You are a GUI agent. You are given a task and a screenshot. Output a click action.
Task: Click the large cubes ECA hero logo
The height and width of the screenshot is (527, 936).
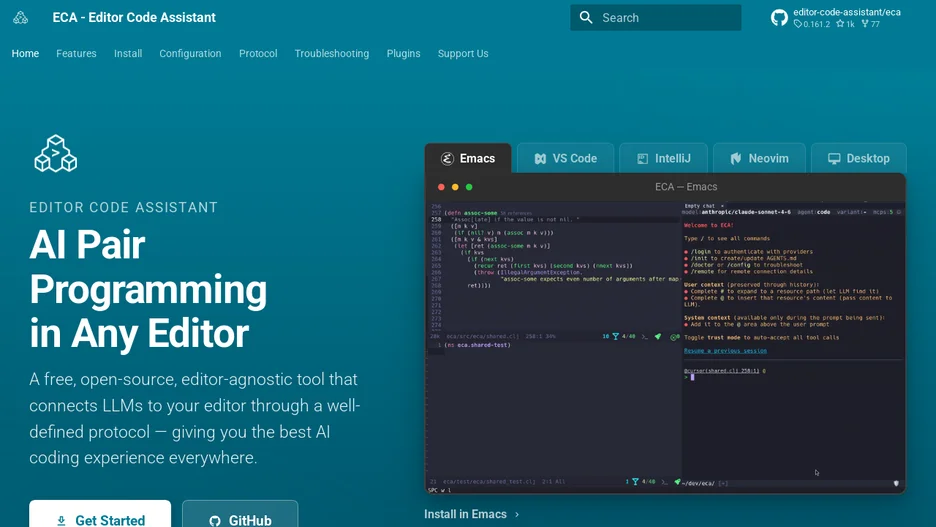56,153
